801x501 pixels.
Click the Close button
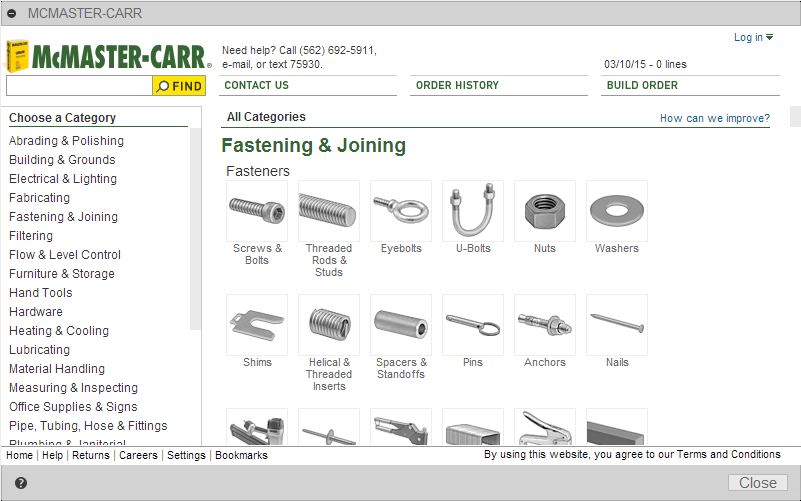(758, 483)
